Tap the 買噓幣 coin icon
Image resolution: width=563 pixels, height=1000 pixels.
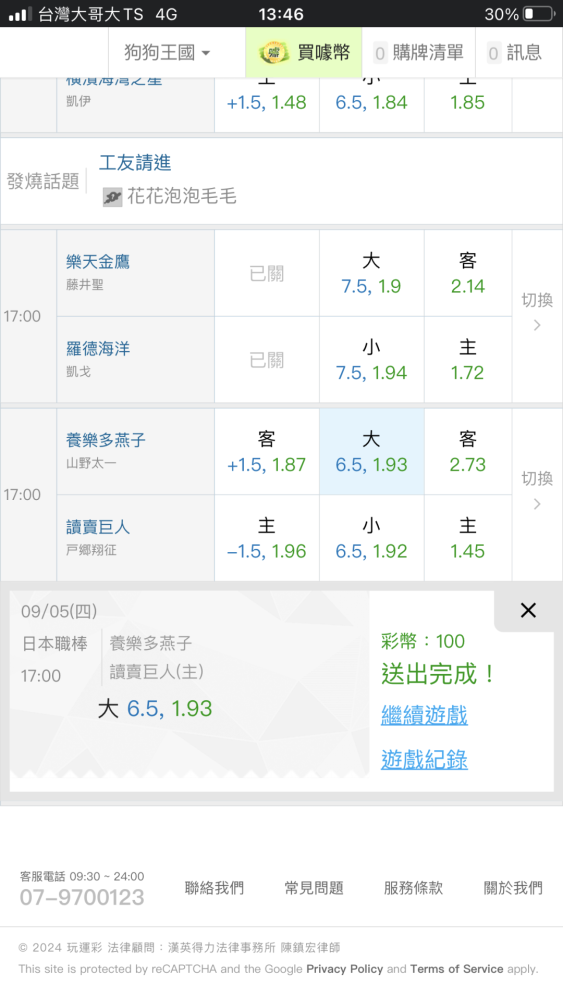(274, 53)
